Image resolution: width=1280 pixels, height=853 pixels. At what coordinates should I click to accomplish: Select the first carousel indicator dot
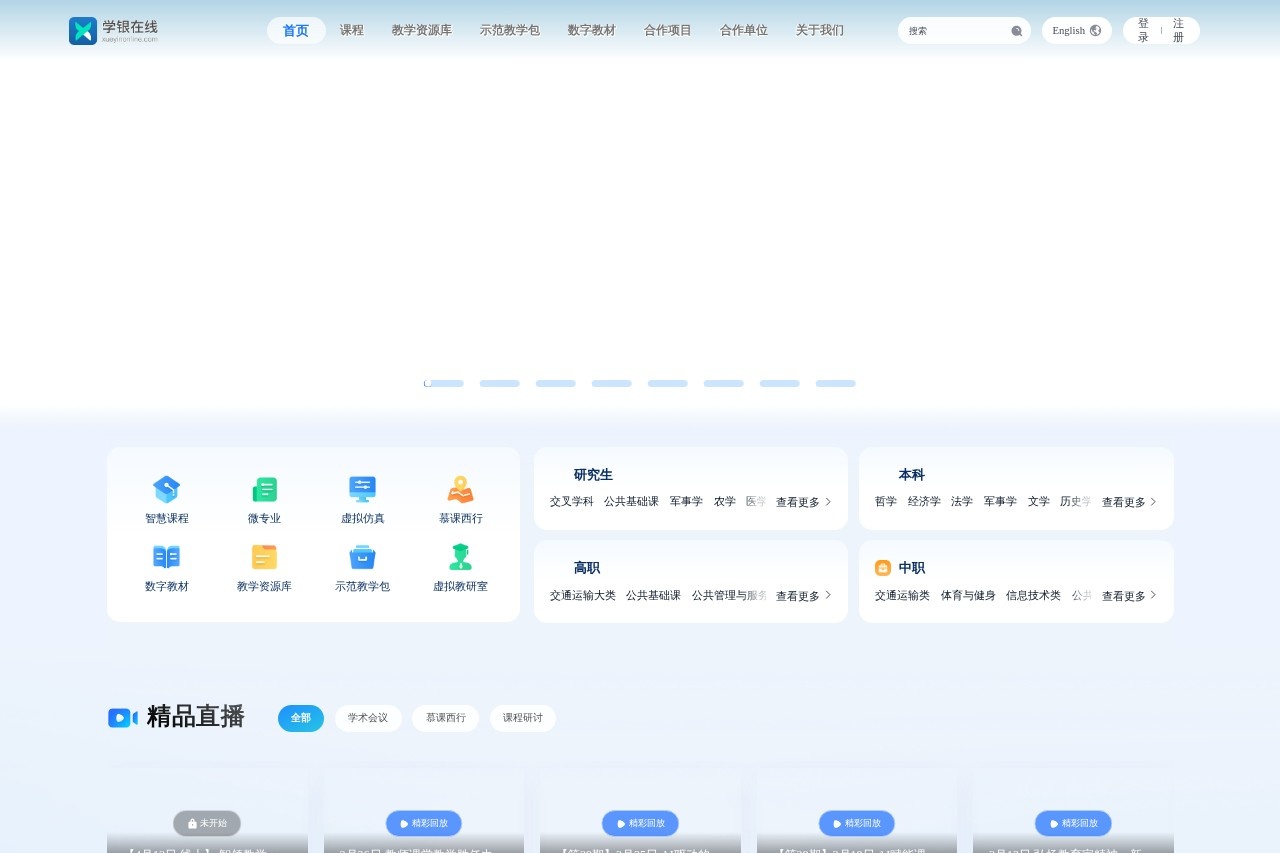tap(443, 383)
